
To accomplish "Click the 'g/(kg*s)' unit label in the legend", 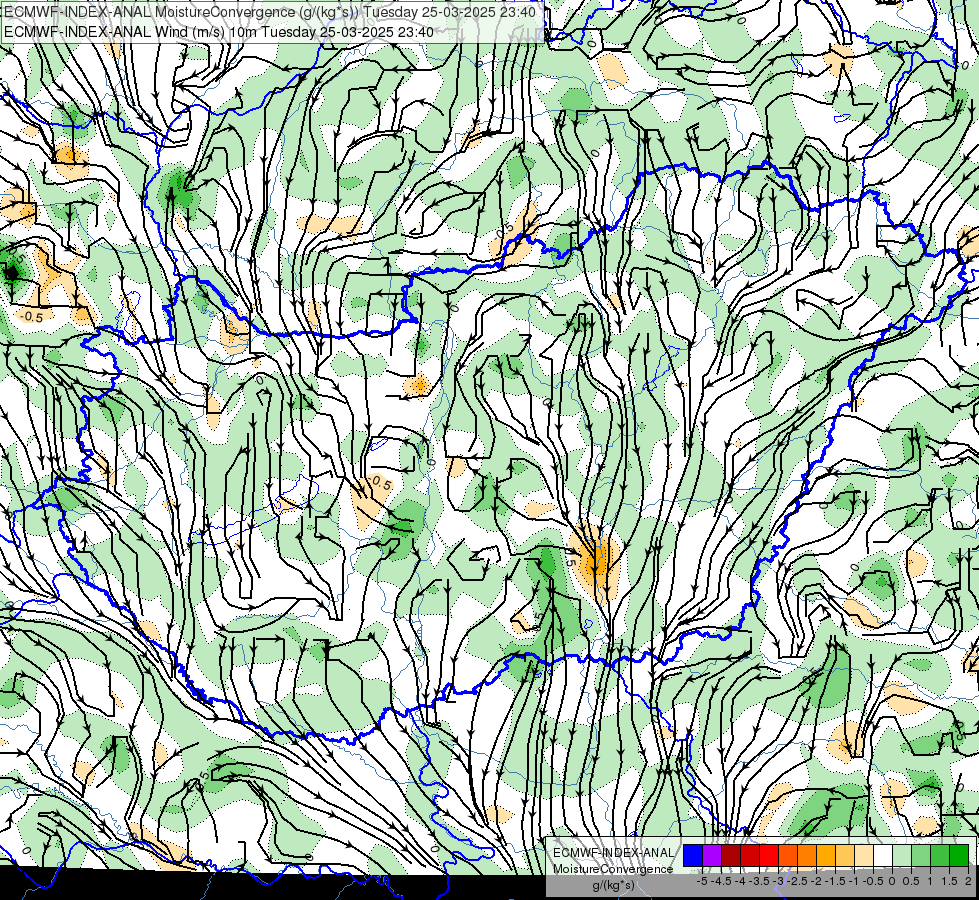I will [x=613, y=885].
